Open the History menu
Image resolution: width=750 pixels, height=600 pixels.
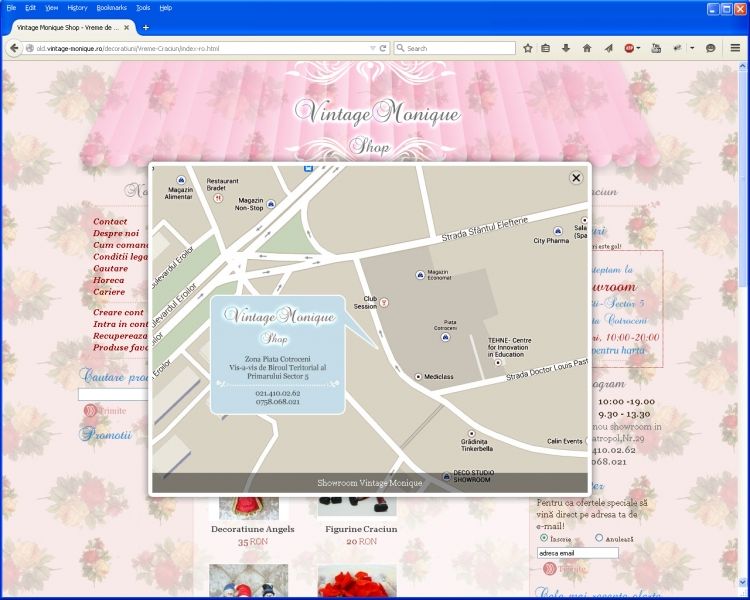[77, 7]
